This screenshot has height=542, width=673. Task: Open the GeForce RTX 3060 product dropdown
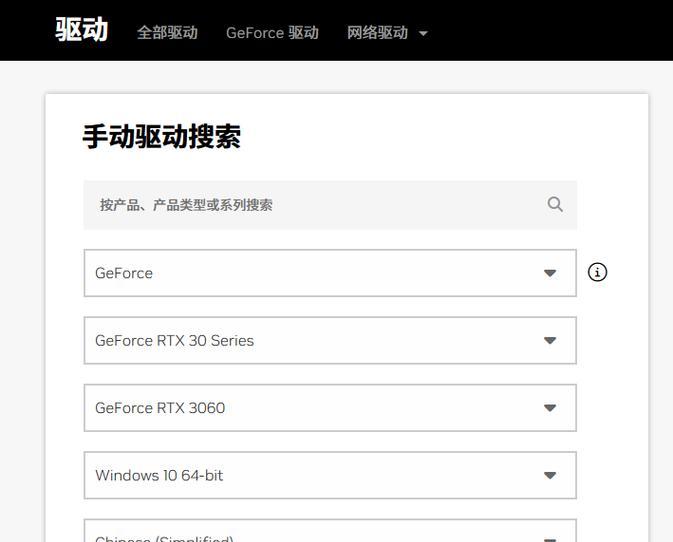[x=330, y=408]
